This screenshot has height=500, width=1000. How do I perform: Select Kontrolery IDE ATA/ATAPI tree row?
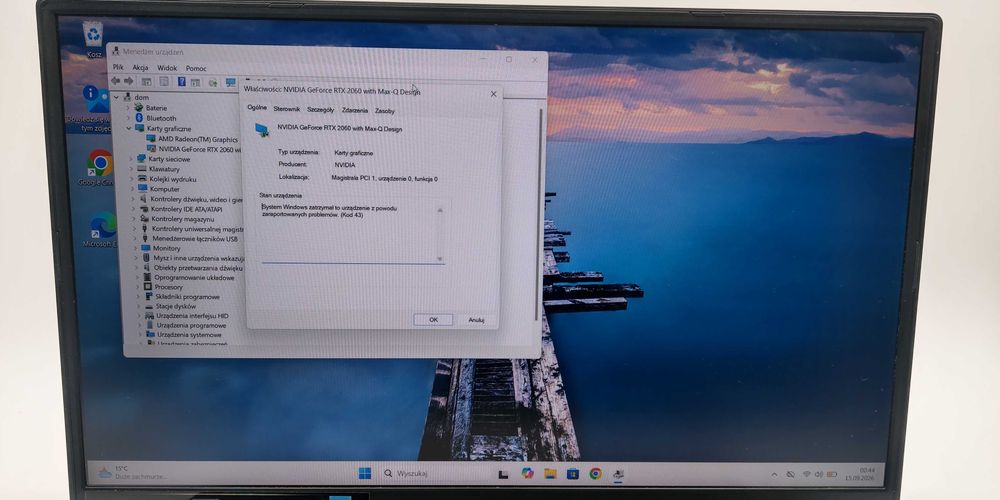(186, 209)
